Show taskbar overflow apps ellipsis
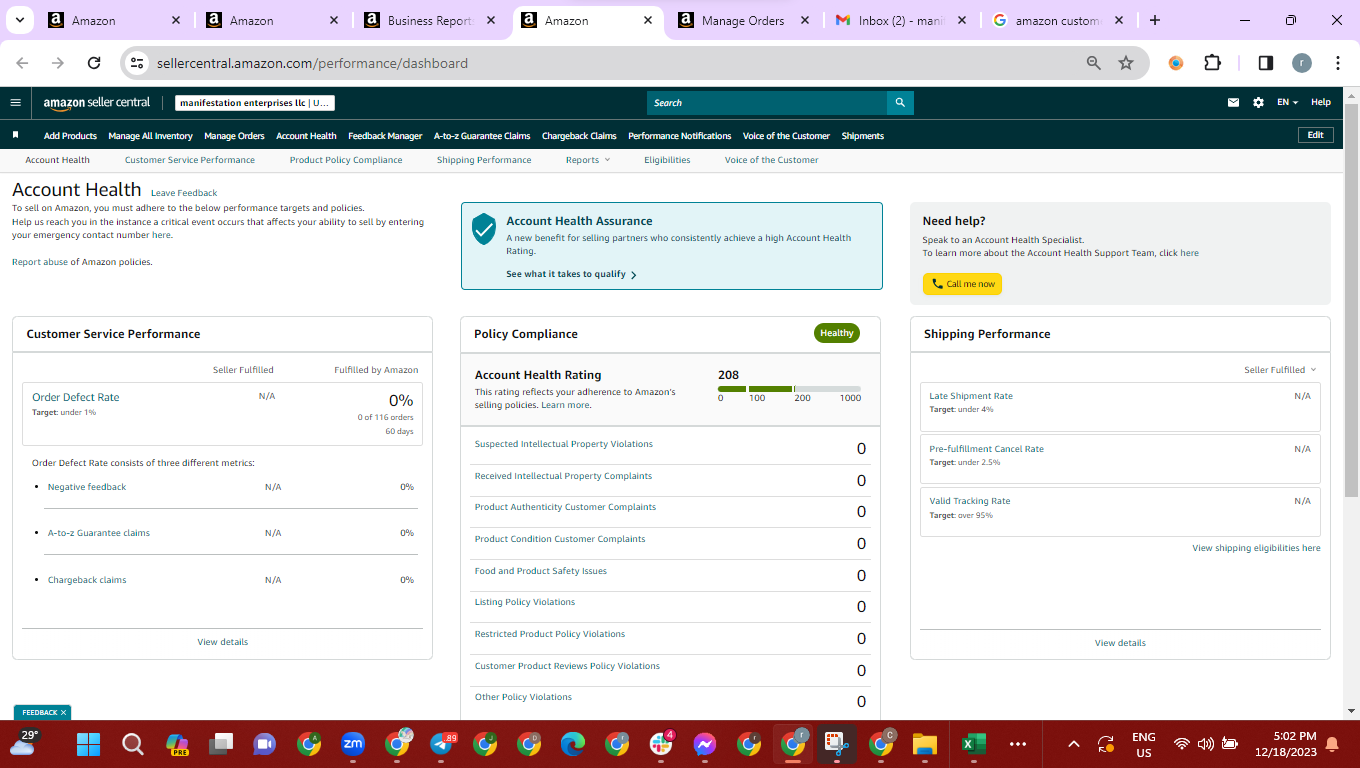Viewport: 1360px width, 768px height. coord(1018,744)
